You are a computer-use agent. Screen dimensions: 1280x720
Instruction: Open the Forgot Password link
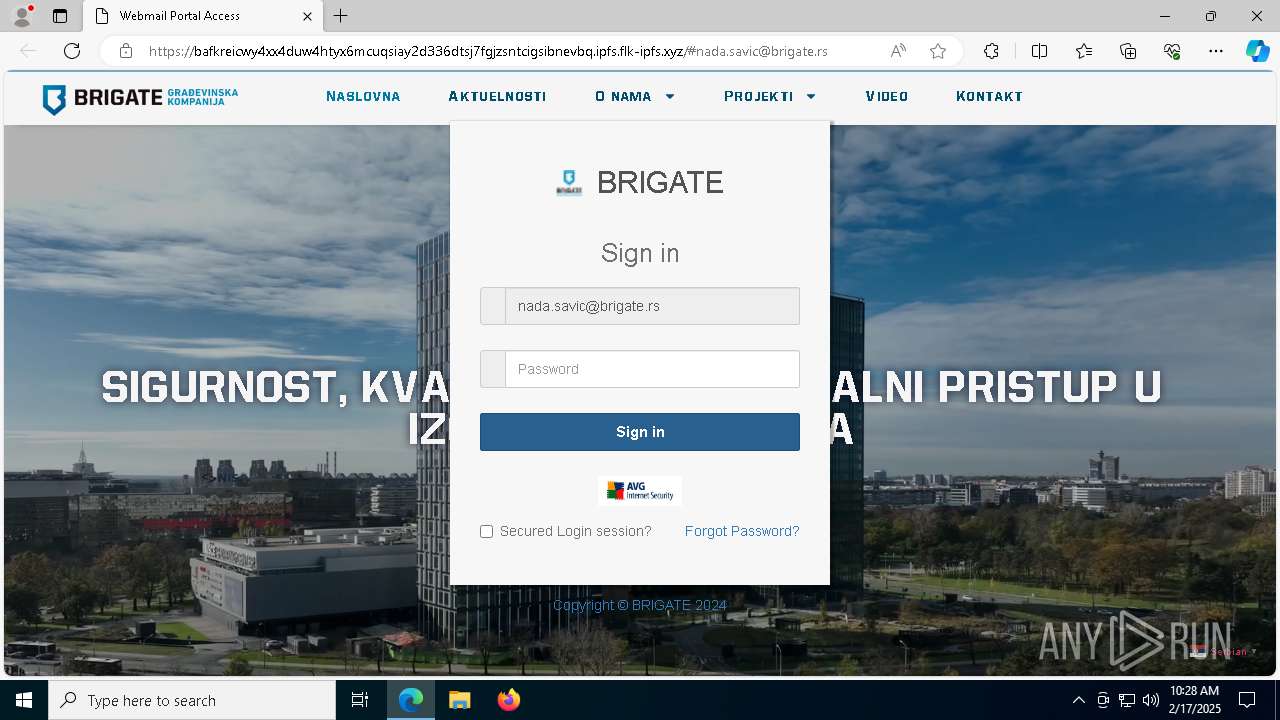click(x=742, y=531)
